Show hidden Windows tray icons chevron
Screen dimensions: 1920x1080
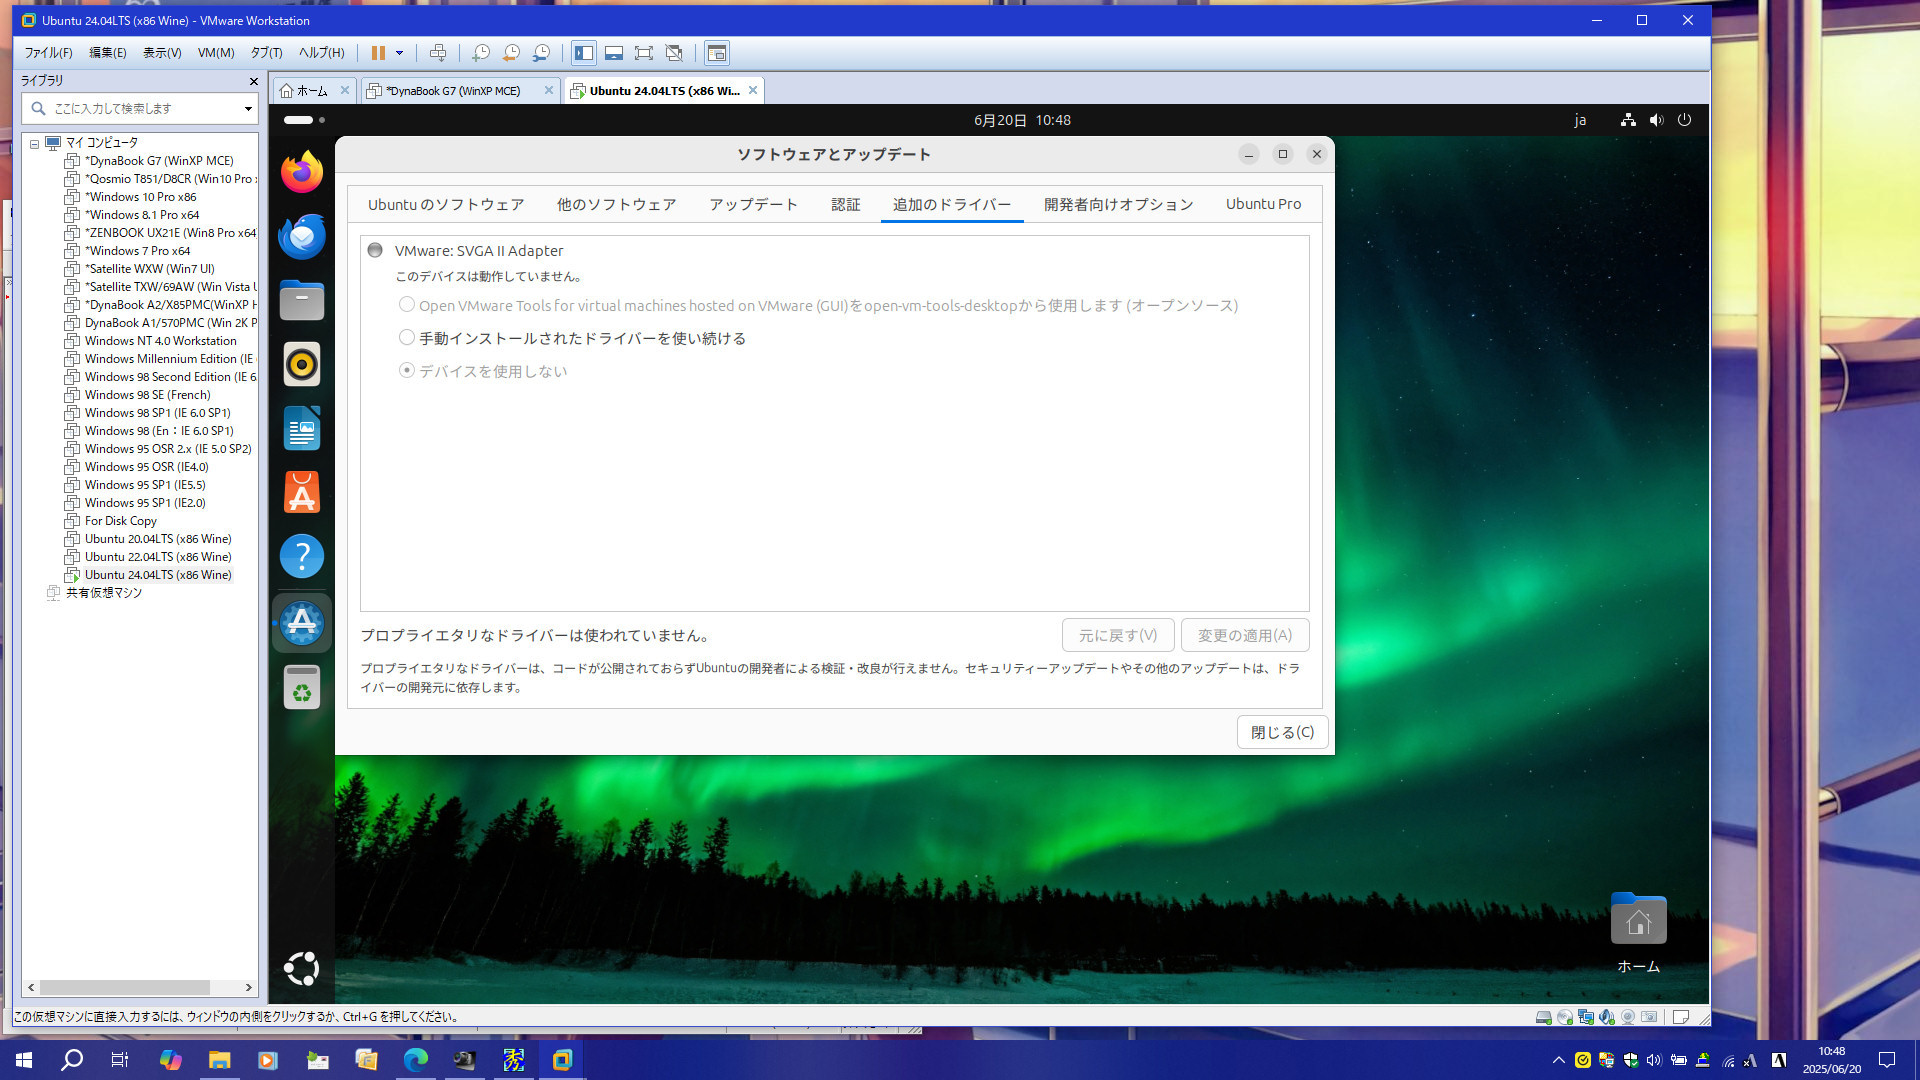click(x=1558, y=1060)
